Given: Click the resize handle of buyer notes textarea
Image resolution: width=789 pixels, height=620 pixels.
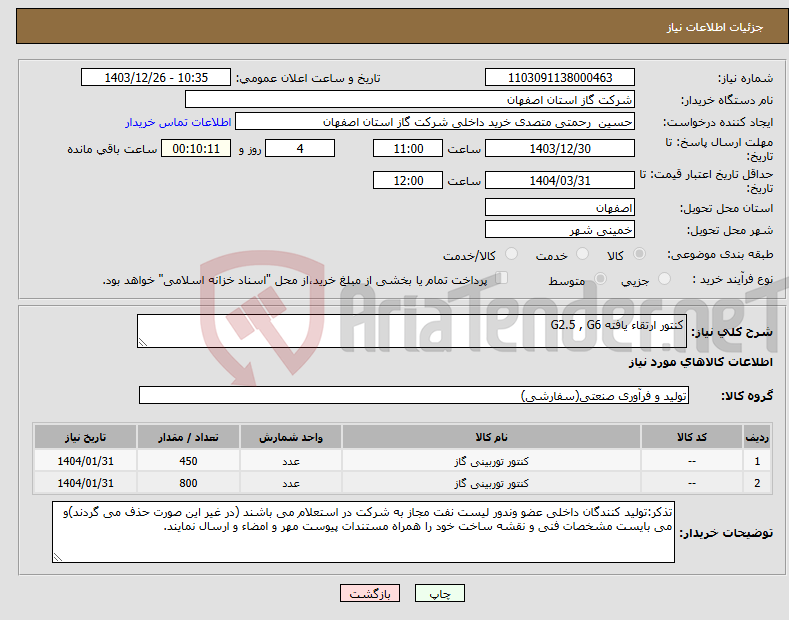Looking at the screenshot, I should (x=58, y=557).
